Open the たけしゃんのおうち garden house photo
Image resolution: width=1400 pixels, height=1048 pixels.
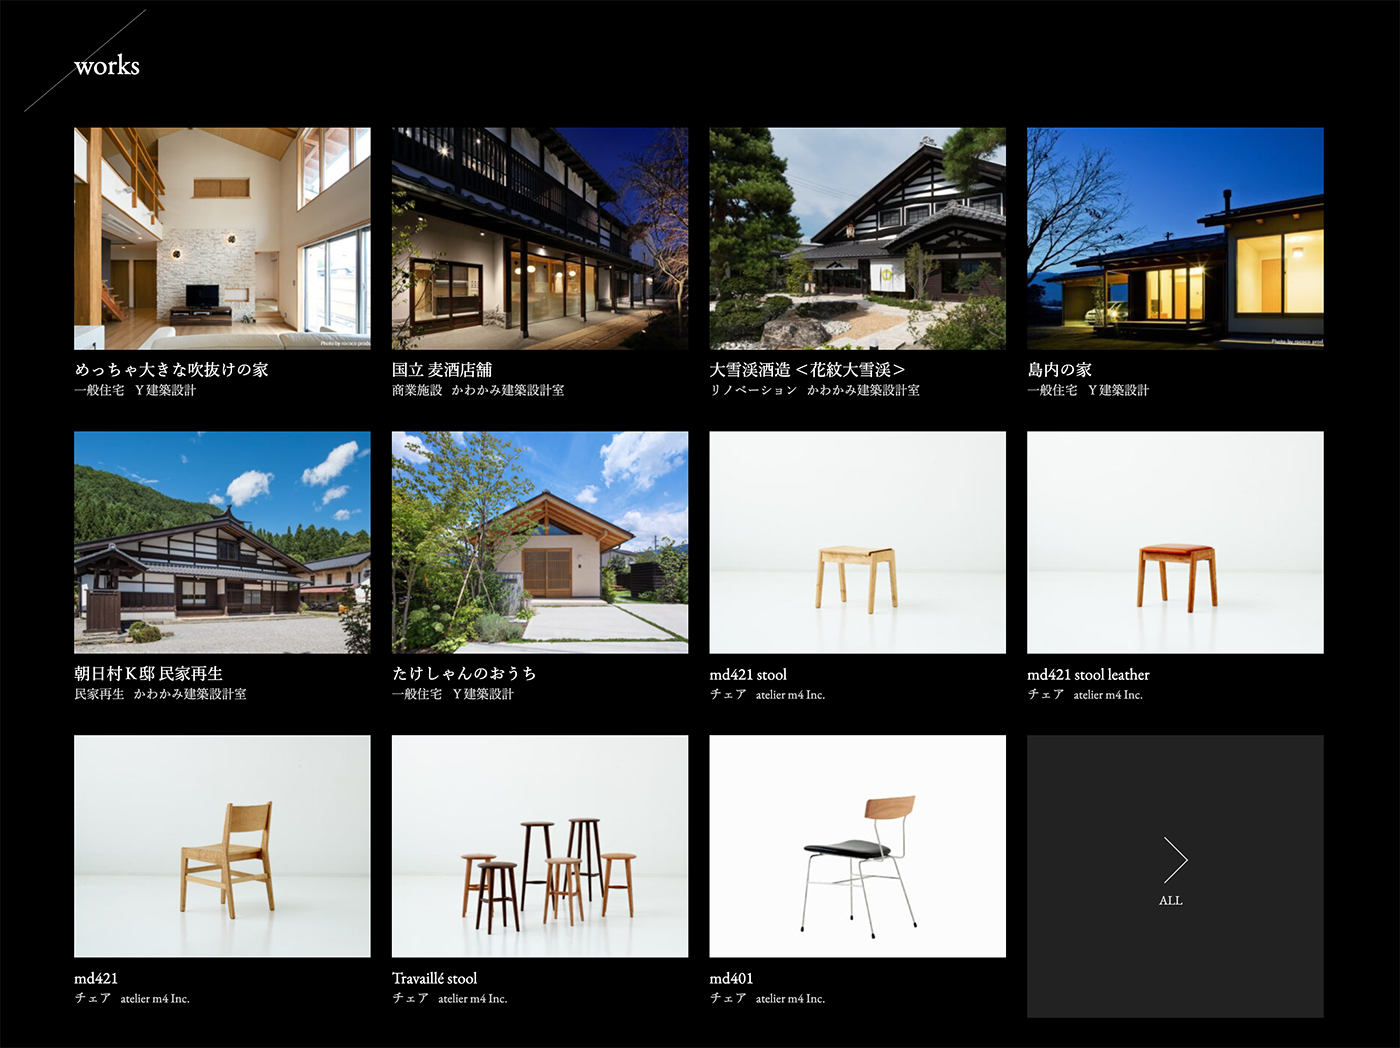540,542
